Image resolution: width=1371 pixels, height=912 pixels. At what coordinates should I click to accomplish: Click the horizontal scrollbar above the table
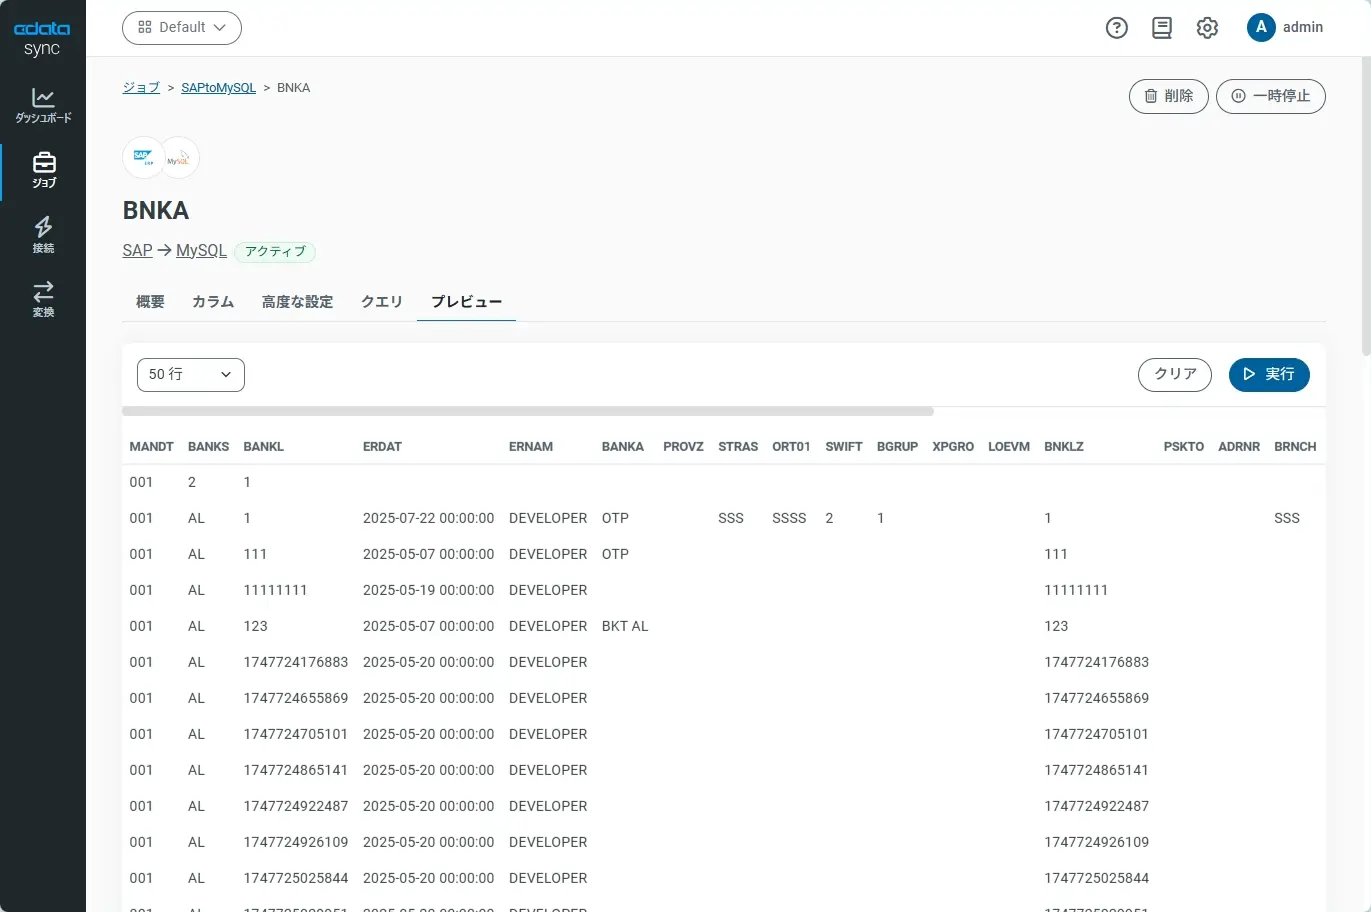tap(528, 410)
